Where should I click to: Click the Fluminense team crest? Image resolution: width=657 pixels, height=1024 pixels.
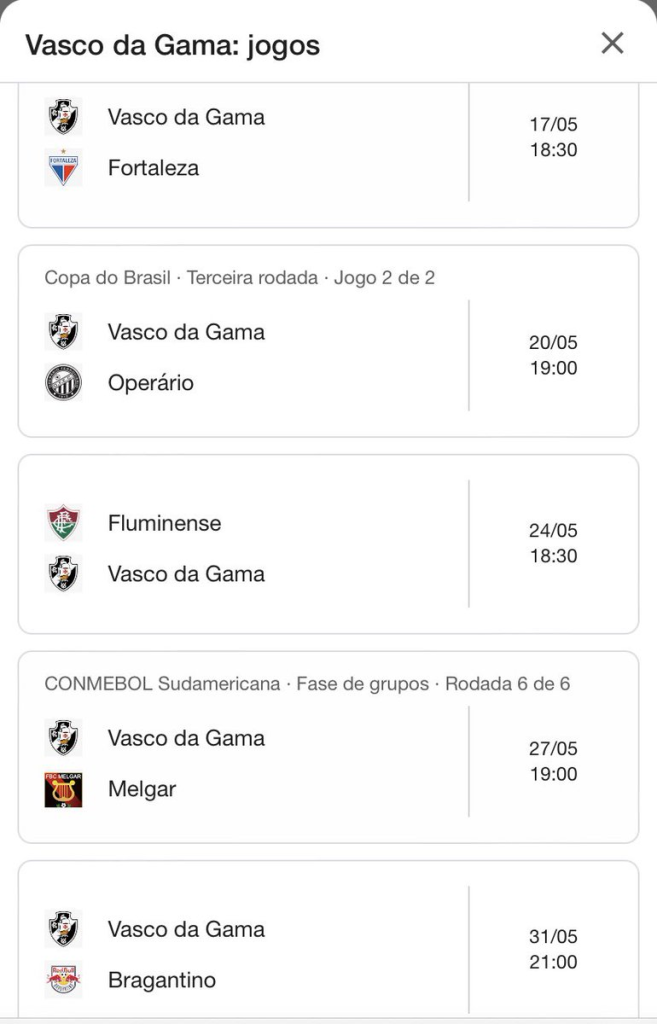[x=64, y=523]
